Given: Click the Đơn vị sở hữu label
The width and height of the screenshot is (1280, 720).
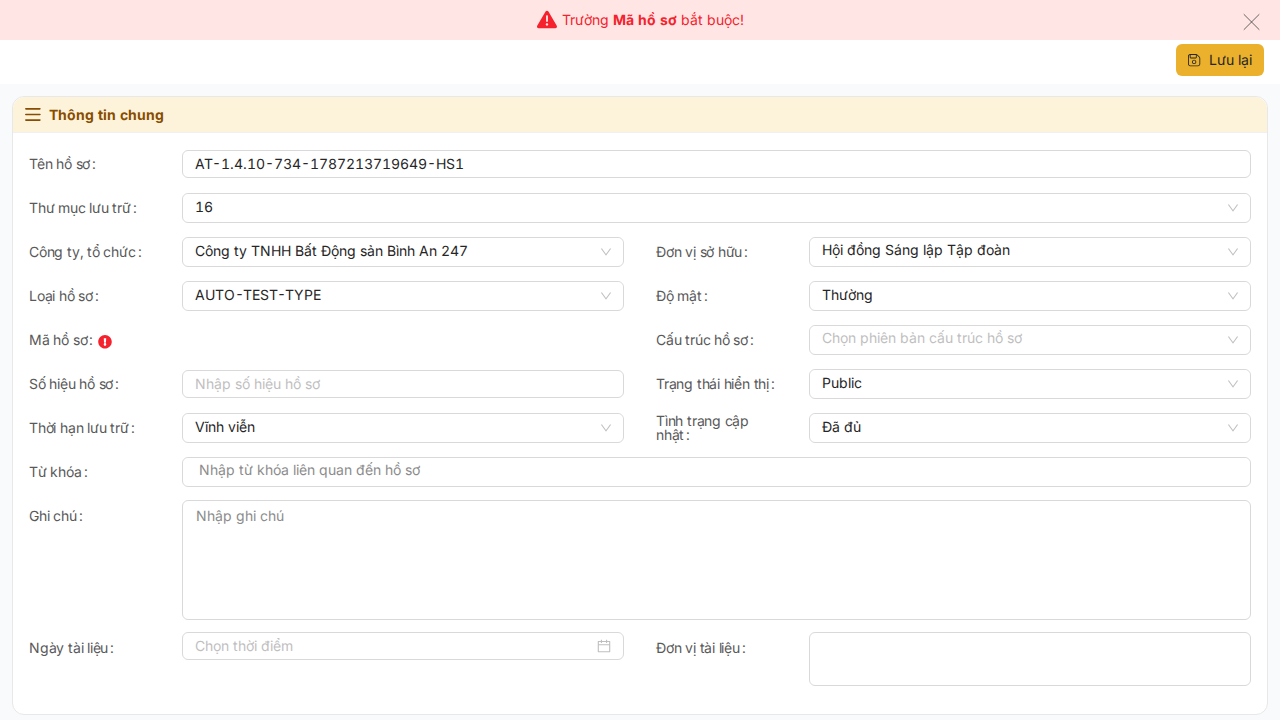Looking at the screenshot, I should pyautogui.click(x=702, y=252).
